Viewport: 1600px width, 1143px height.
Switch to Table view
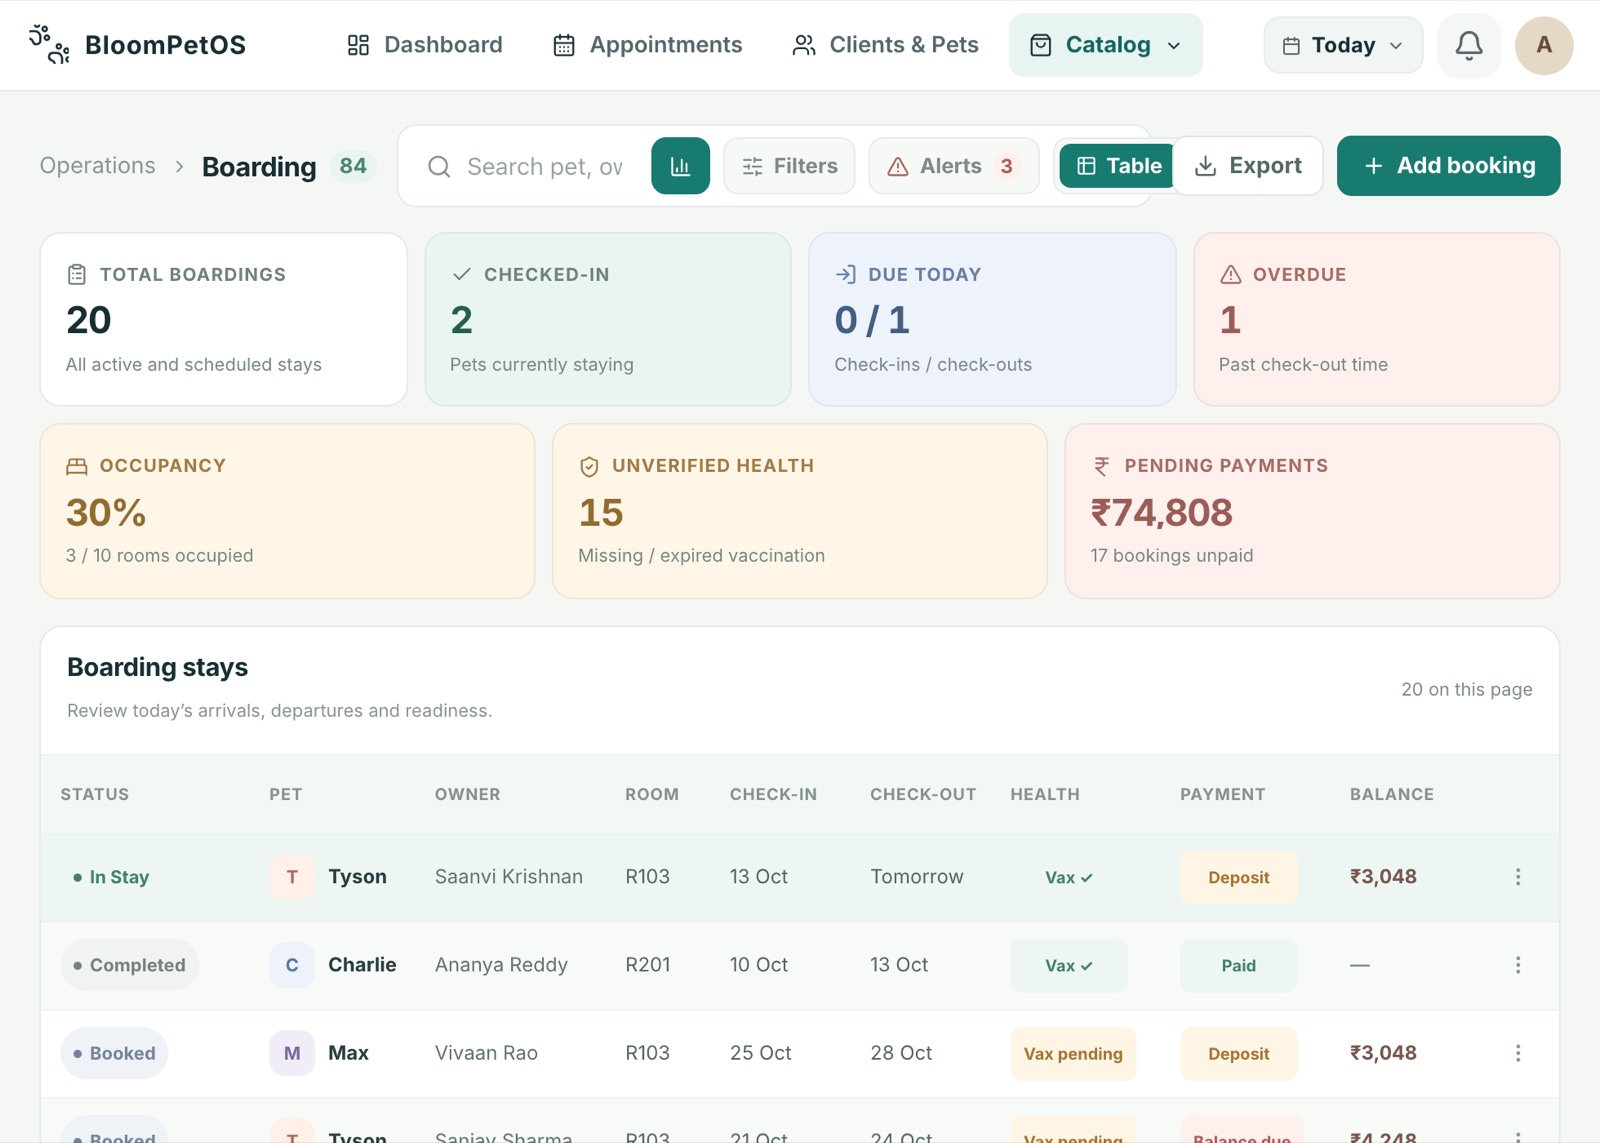1118,166
